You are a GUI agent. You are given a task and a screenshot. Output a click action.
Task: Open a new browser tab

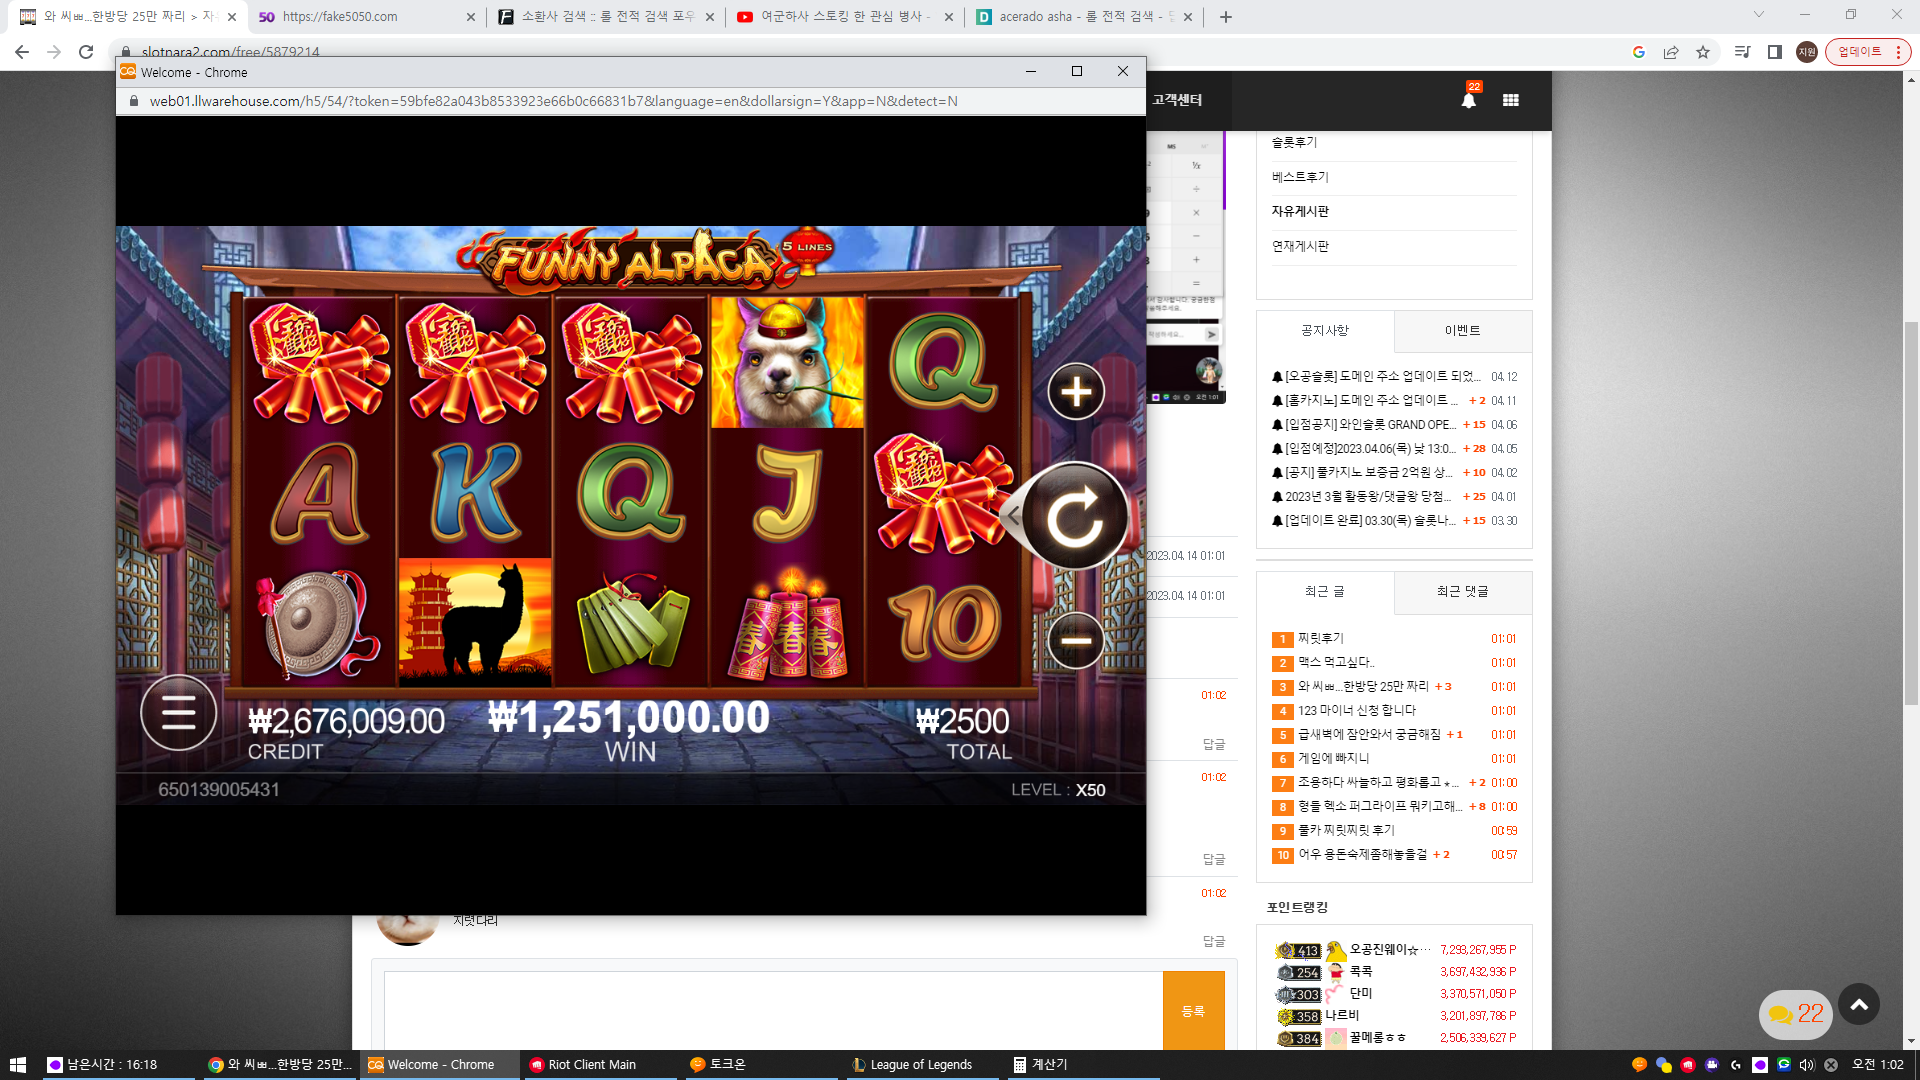pyautogui.click(x=1226, y=17)
